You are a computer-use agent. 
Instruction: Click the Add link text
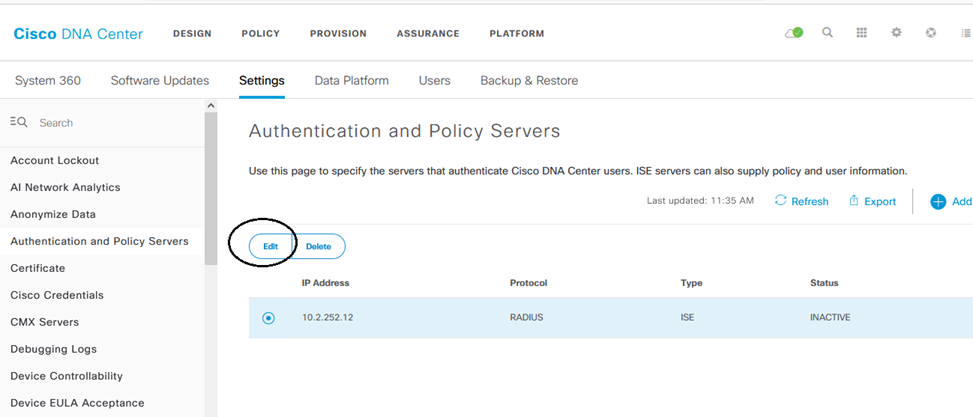(962, 202)
